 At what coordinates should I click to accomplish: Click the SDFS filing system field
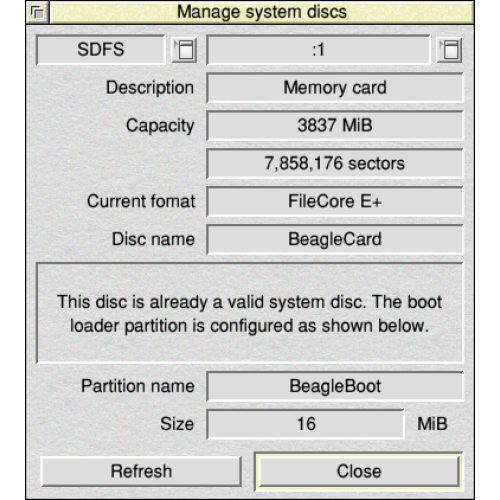click(x=101, y=50)
